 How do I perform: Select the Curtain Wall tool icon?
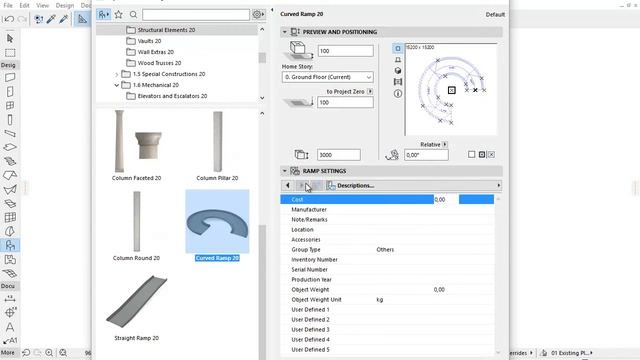pos(10,218)
